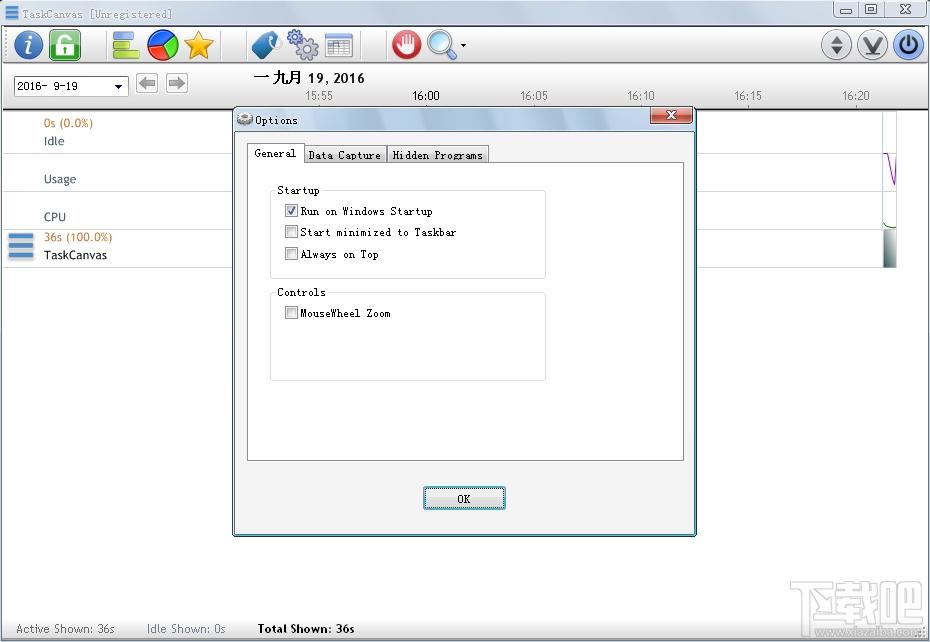This screenshot has height=642, width=930.
Task: Click the 15:55 timeline marker
Action: tap(319, 96)
